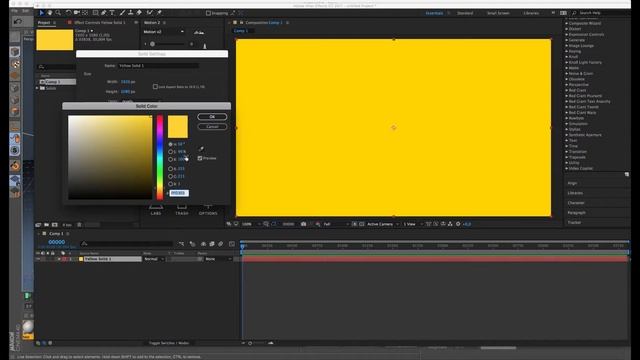Select the Clone Stamp tool
The image size is (640, 360).
(131, 13)
